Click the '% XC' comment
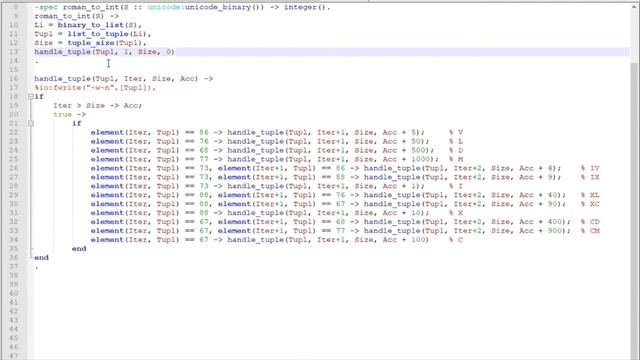 (590, 204)
